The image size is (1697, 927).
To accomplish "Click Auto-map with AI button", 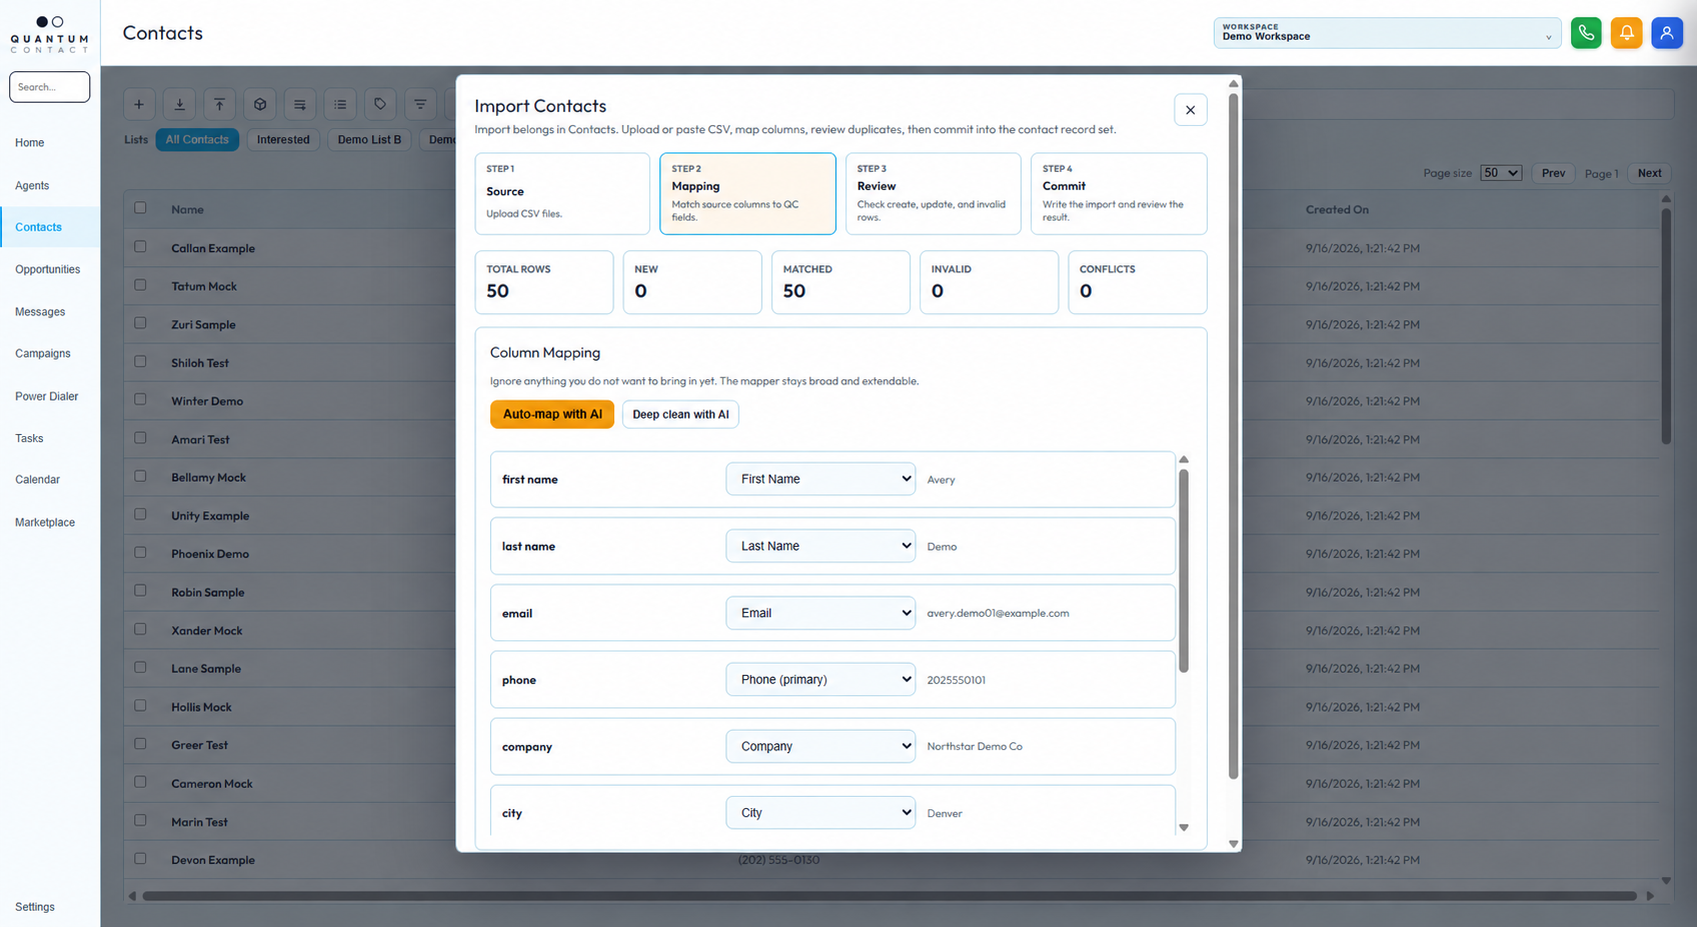I will [x=552, y=414].
